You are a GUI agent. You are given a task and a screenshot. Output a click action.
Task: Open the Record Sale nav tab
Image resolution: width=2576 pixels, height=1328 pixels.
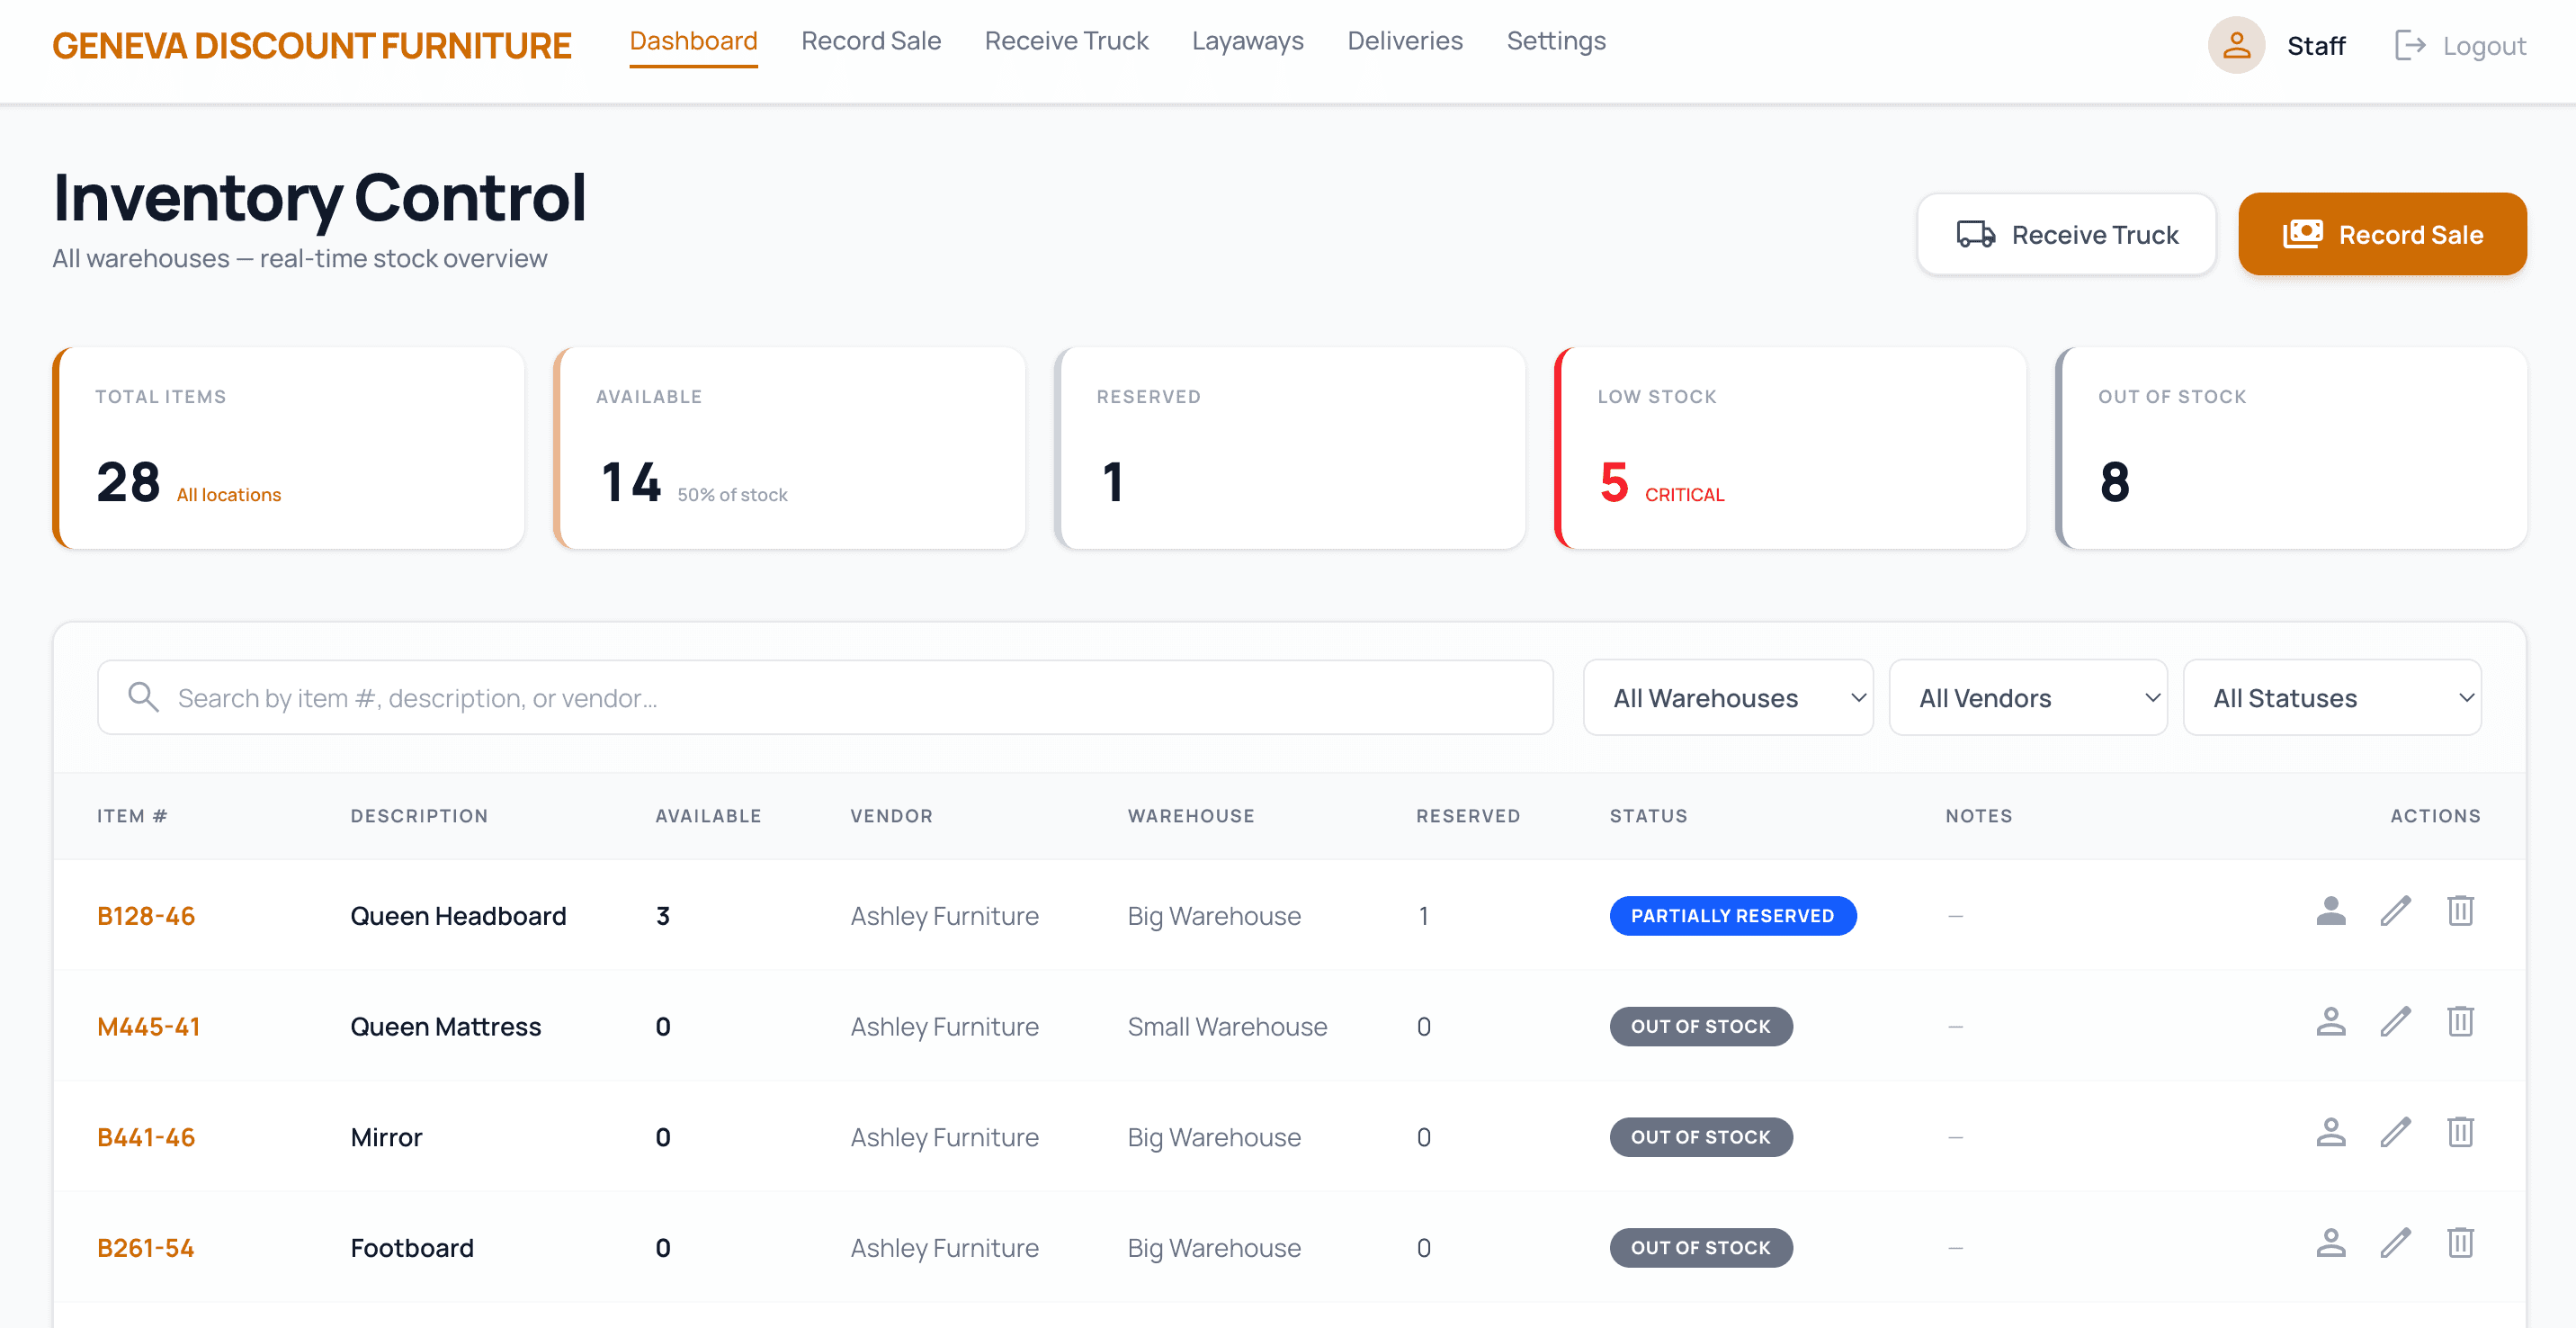871,41
